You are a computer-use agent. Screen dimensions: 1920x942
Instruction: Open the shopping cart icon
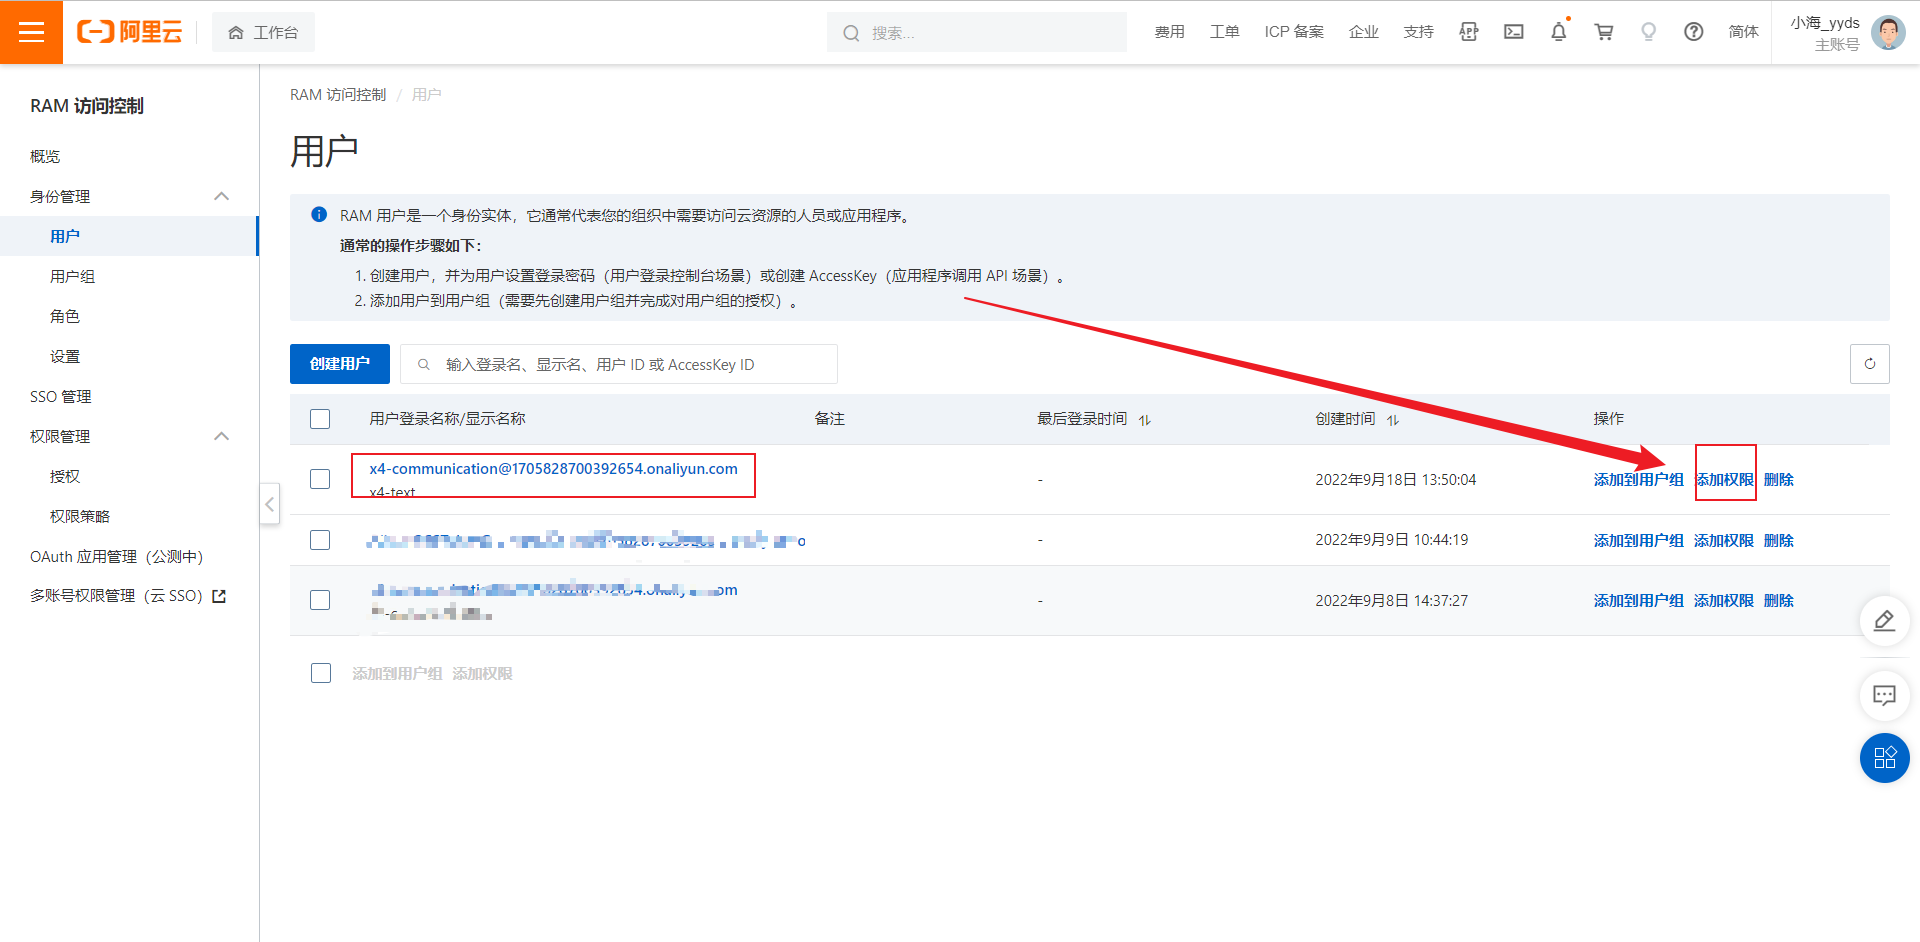(x=1604, y=32)
